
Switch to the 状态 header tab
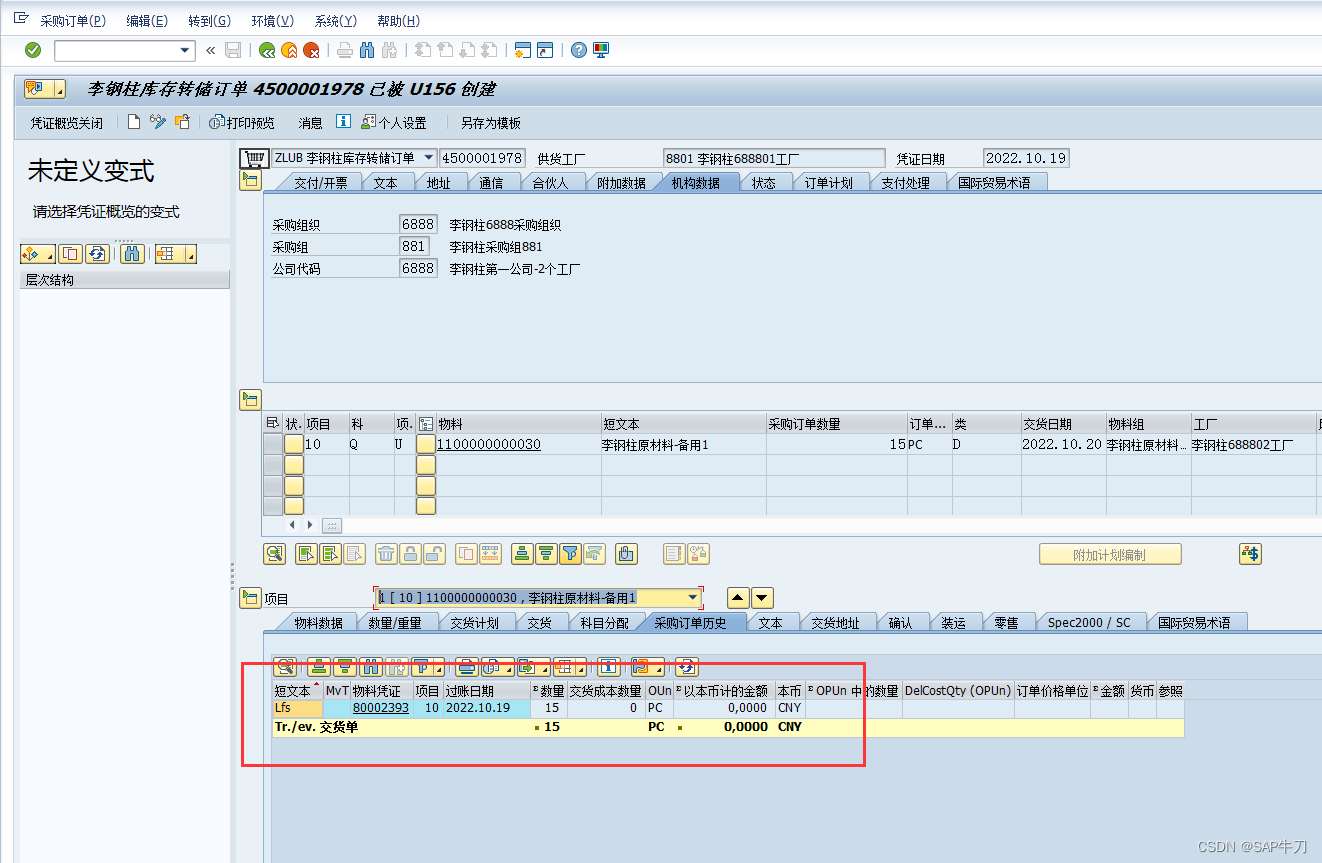[x=763, y=183]
